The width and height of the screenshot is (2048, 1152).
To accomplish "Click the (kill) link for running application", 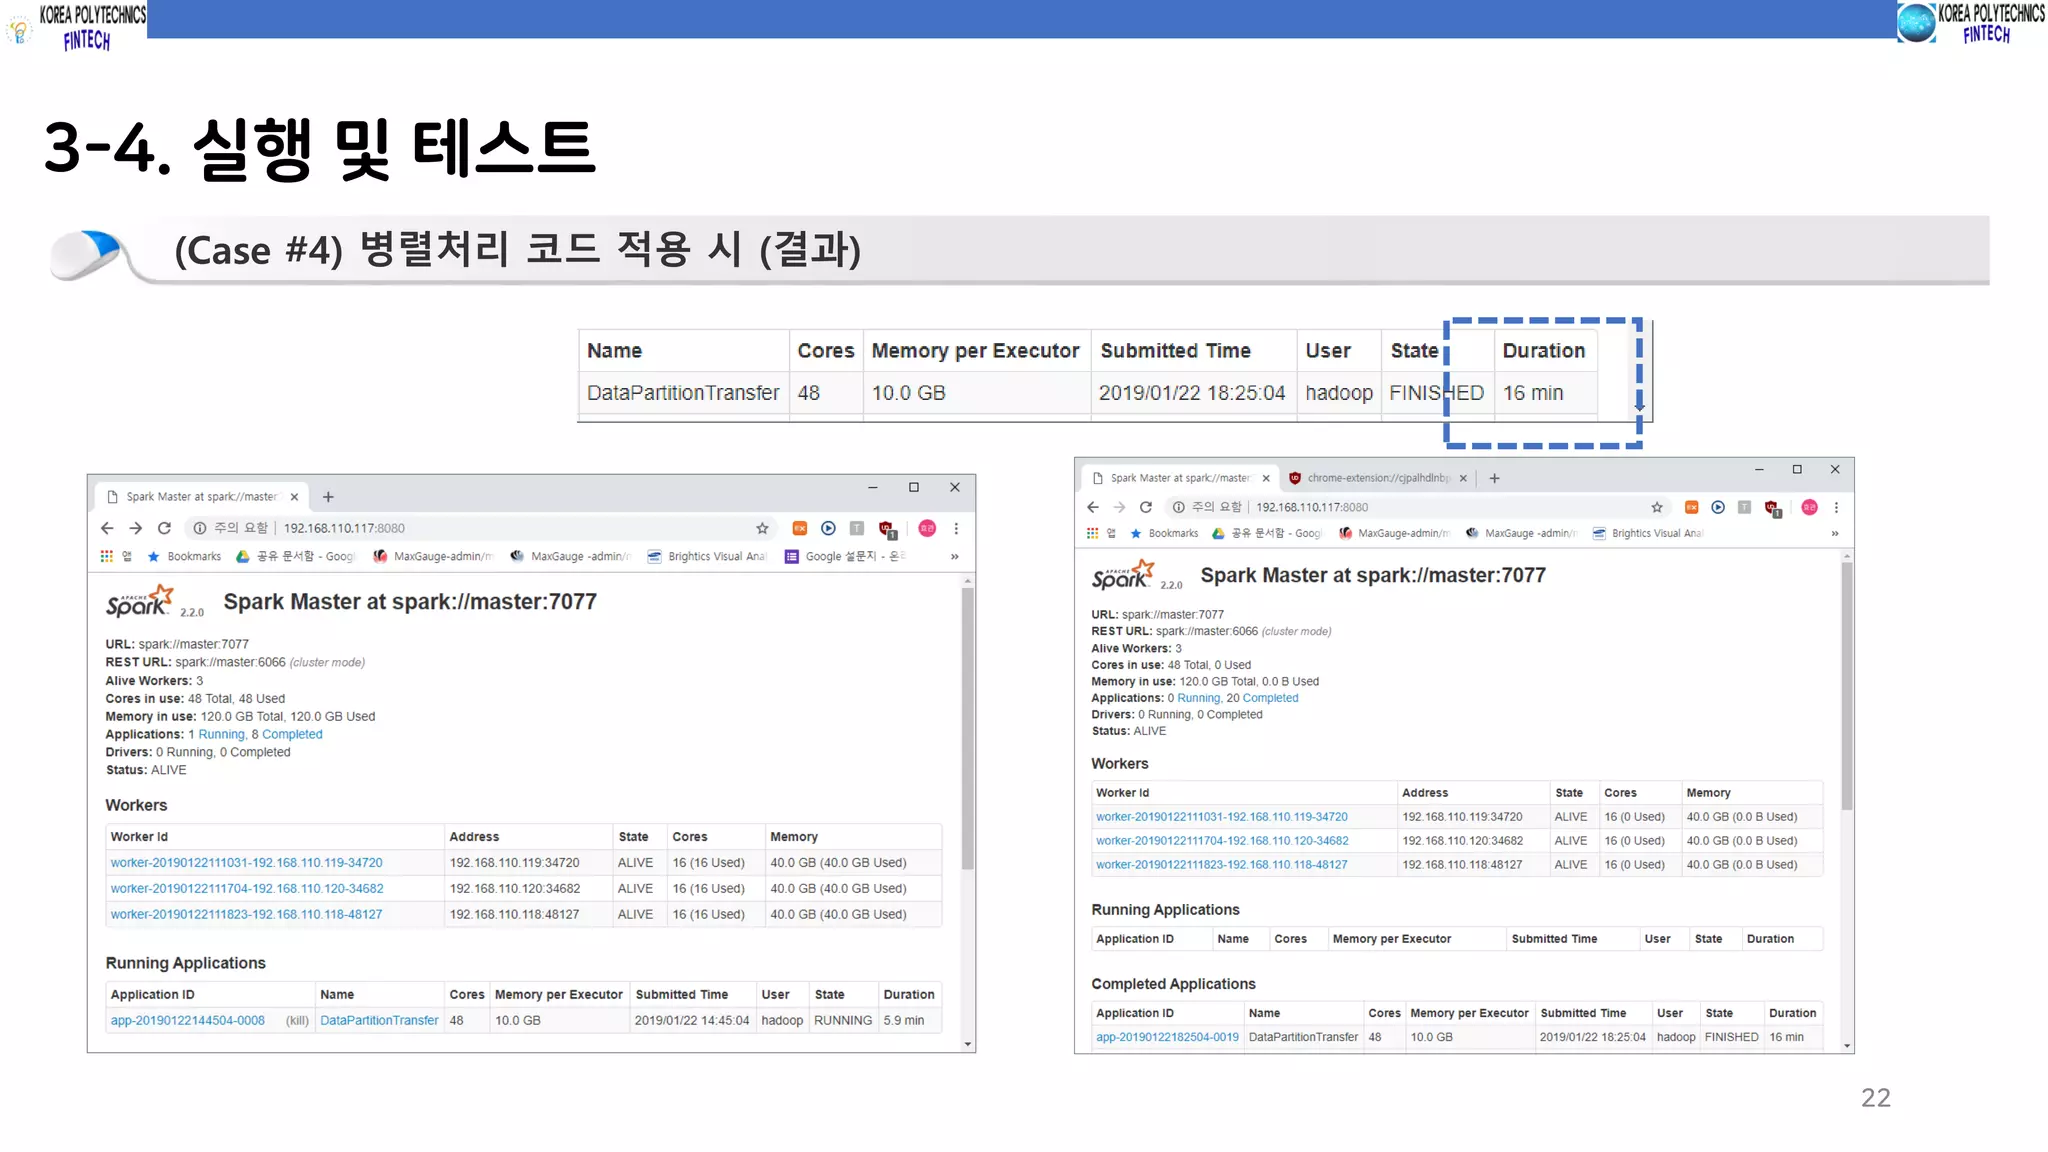I will tap(297, 1020).
